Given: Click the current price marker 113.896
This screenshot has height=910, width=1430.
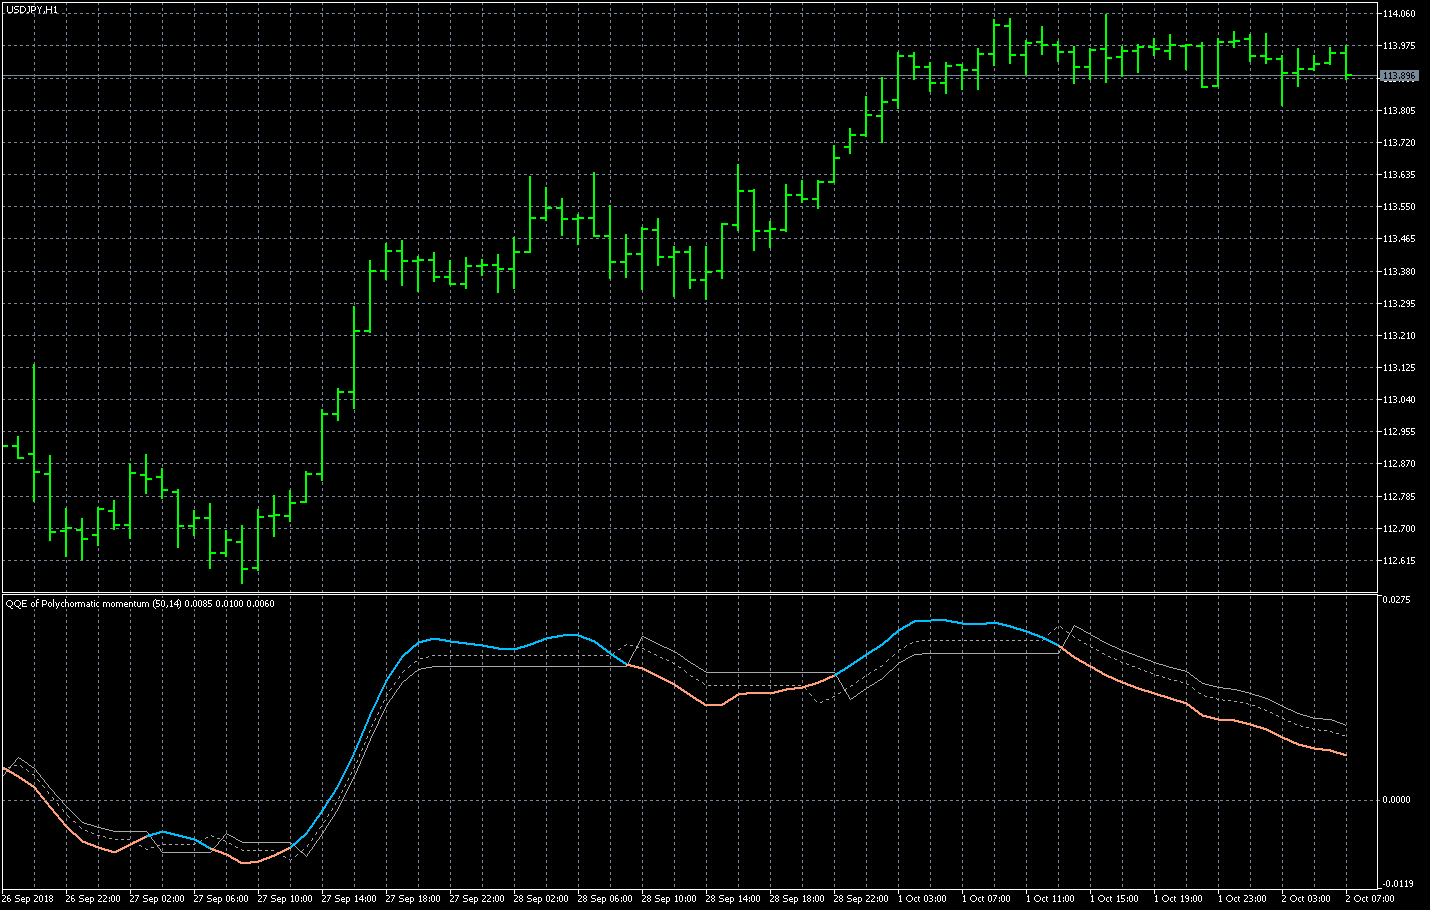Looking at the screenshot, I should point(1398,76).
